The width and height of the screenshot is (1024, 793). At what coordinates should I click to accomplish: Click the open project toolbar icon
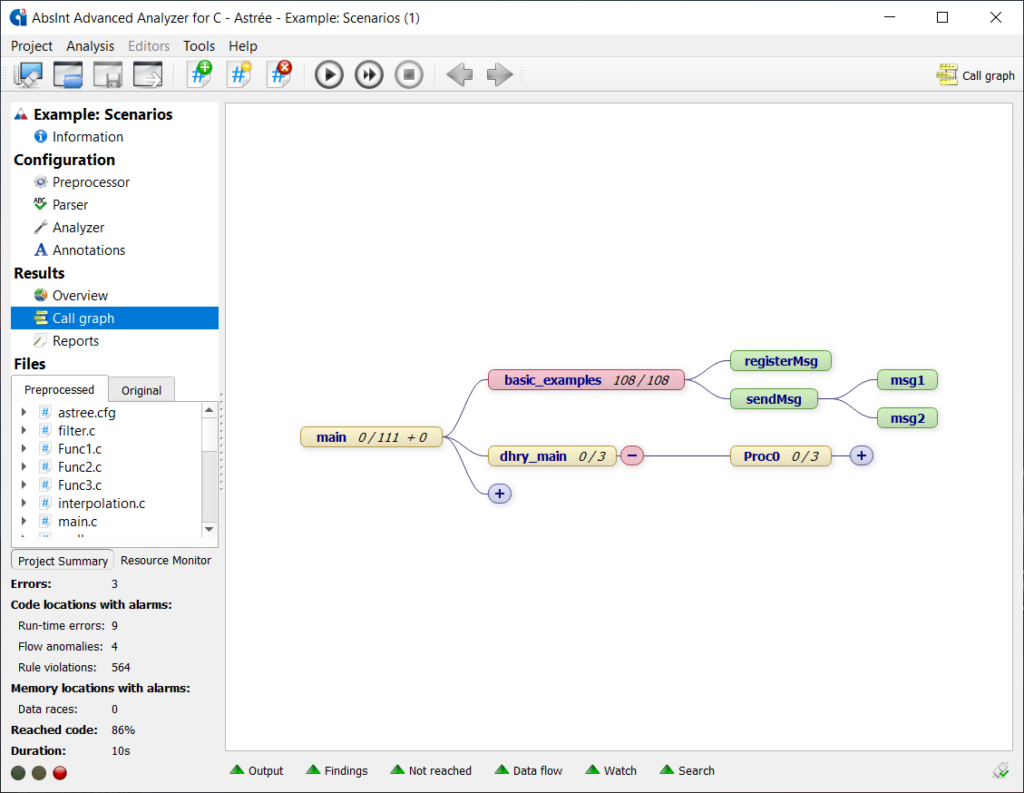[x=68, y=74]
